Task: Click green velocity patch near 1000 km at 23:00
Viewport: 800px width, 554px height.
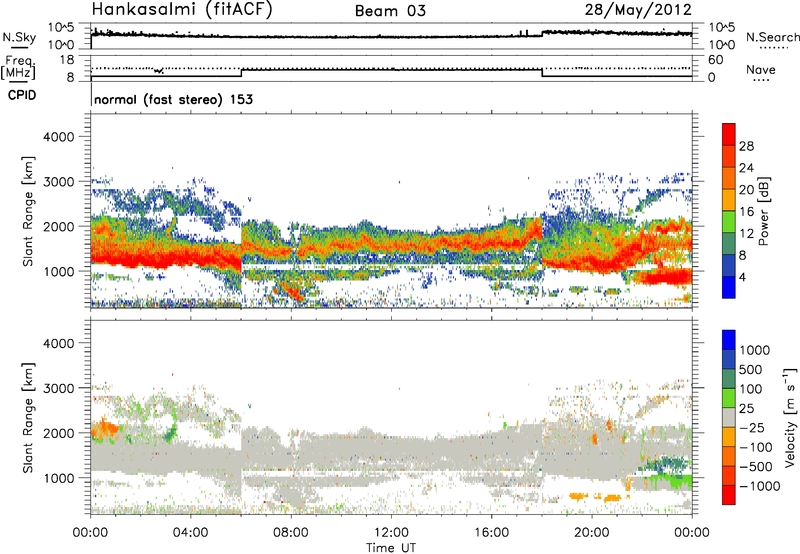Action: (673, 481)
